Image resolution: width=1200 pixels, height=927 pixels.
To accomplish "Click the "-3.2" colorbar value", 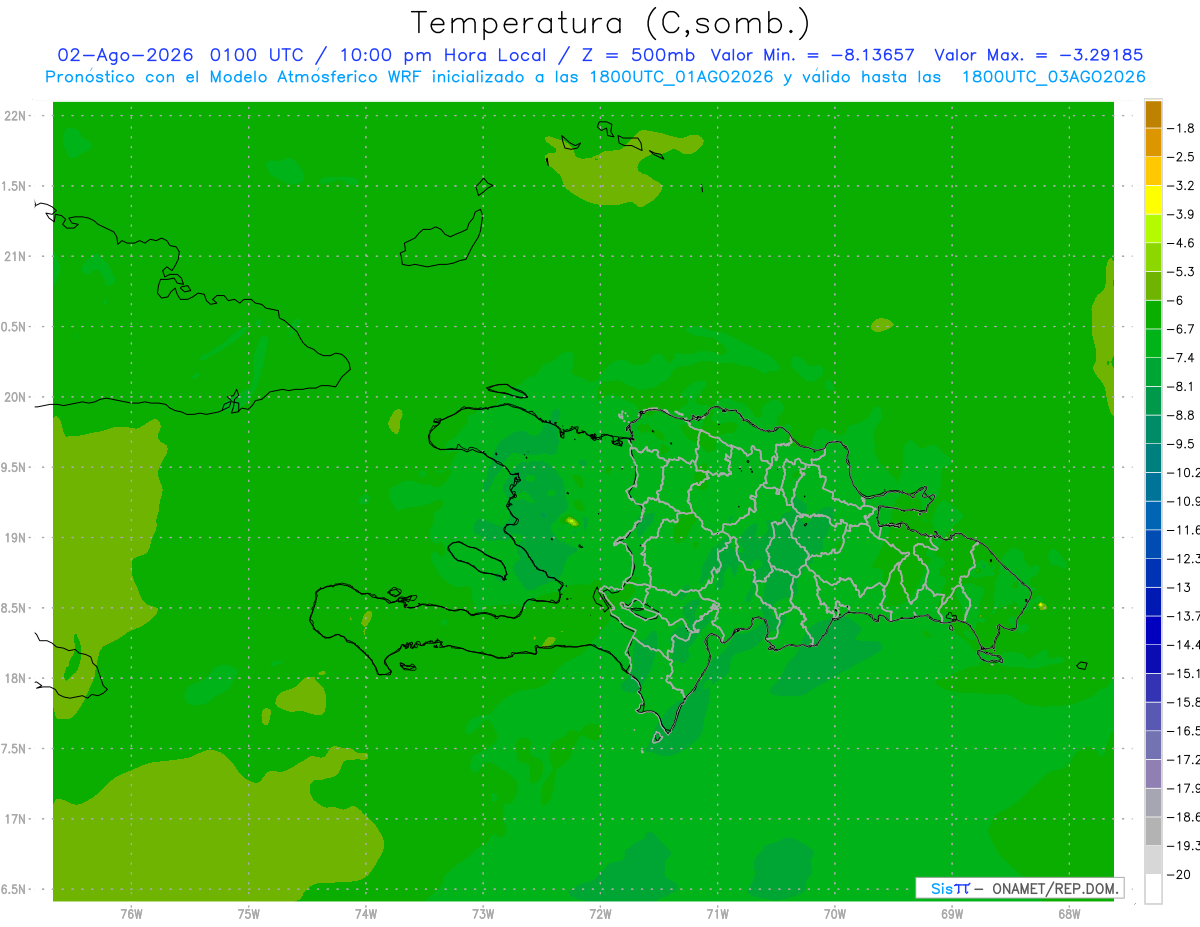I will click(x=1182, y=185).
